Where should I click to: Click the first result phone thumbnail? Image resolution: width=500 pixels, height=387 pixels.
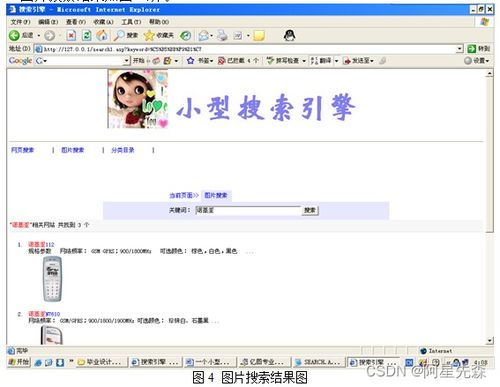tap(52, 279)
